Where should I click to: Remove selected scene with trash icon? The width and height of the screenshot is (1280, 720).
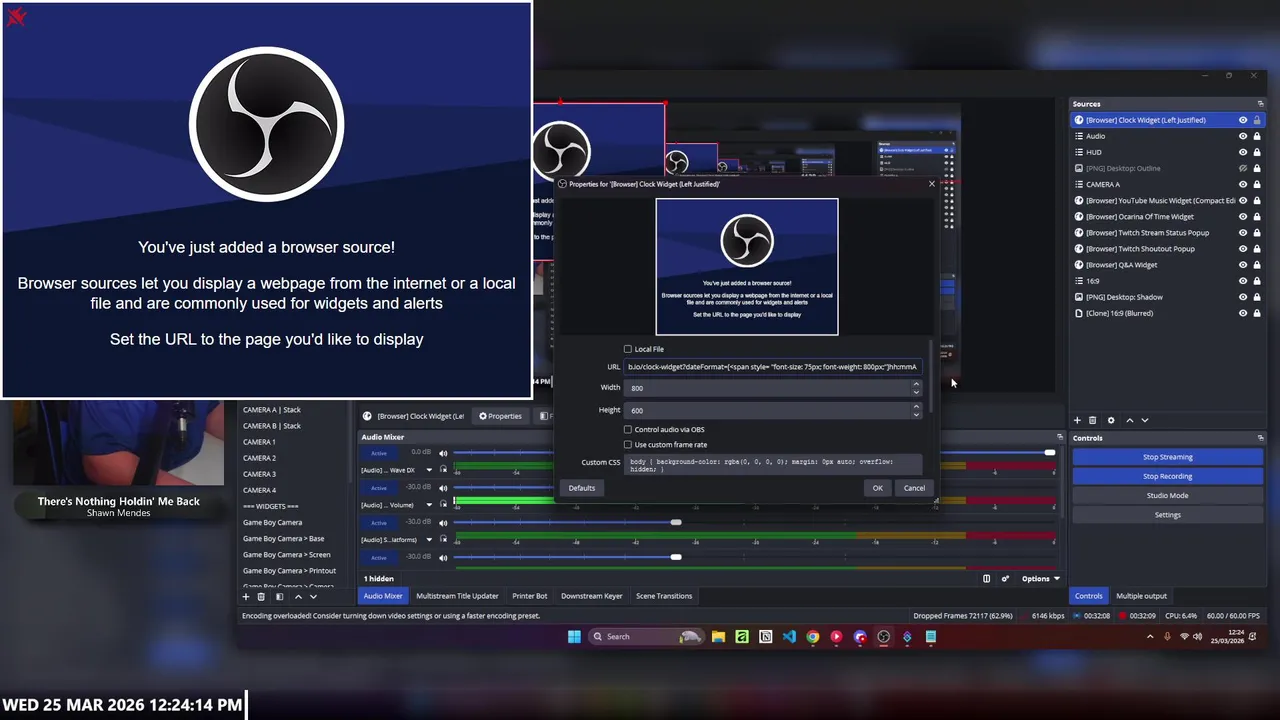pyautogui.click(x=263, y=596)
